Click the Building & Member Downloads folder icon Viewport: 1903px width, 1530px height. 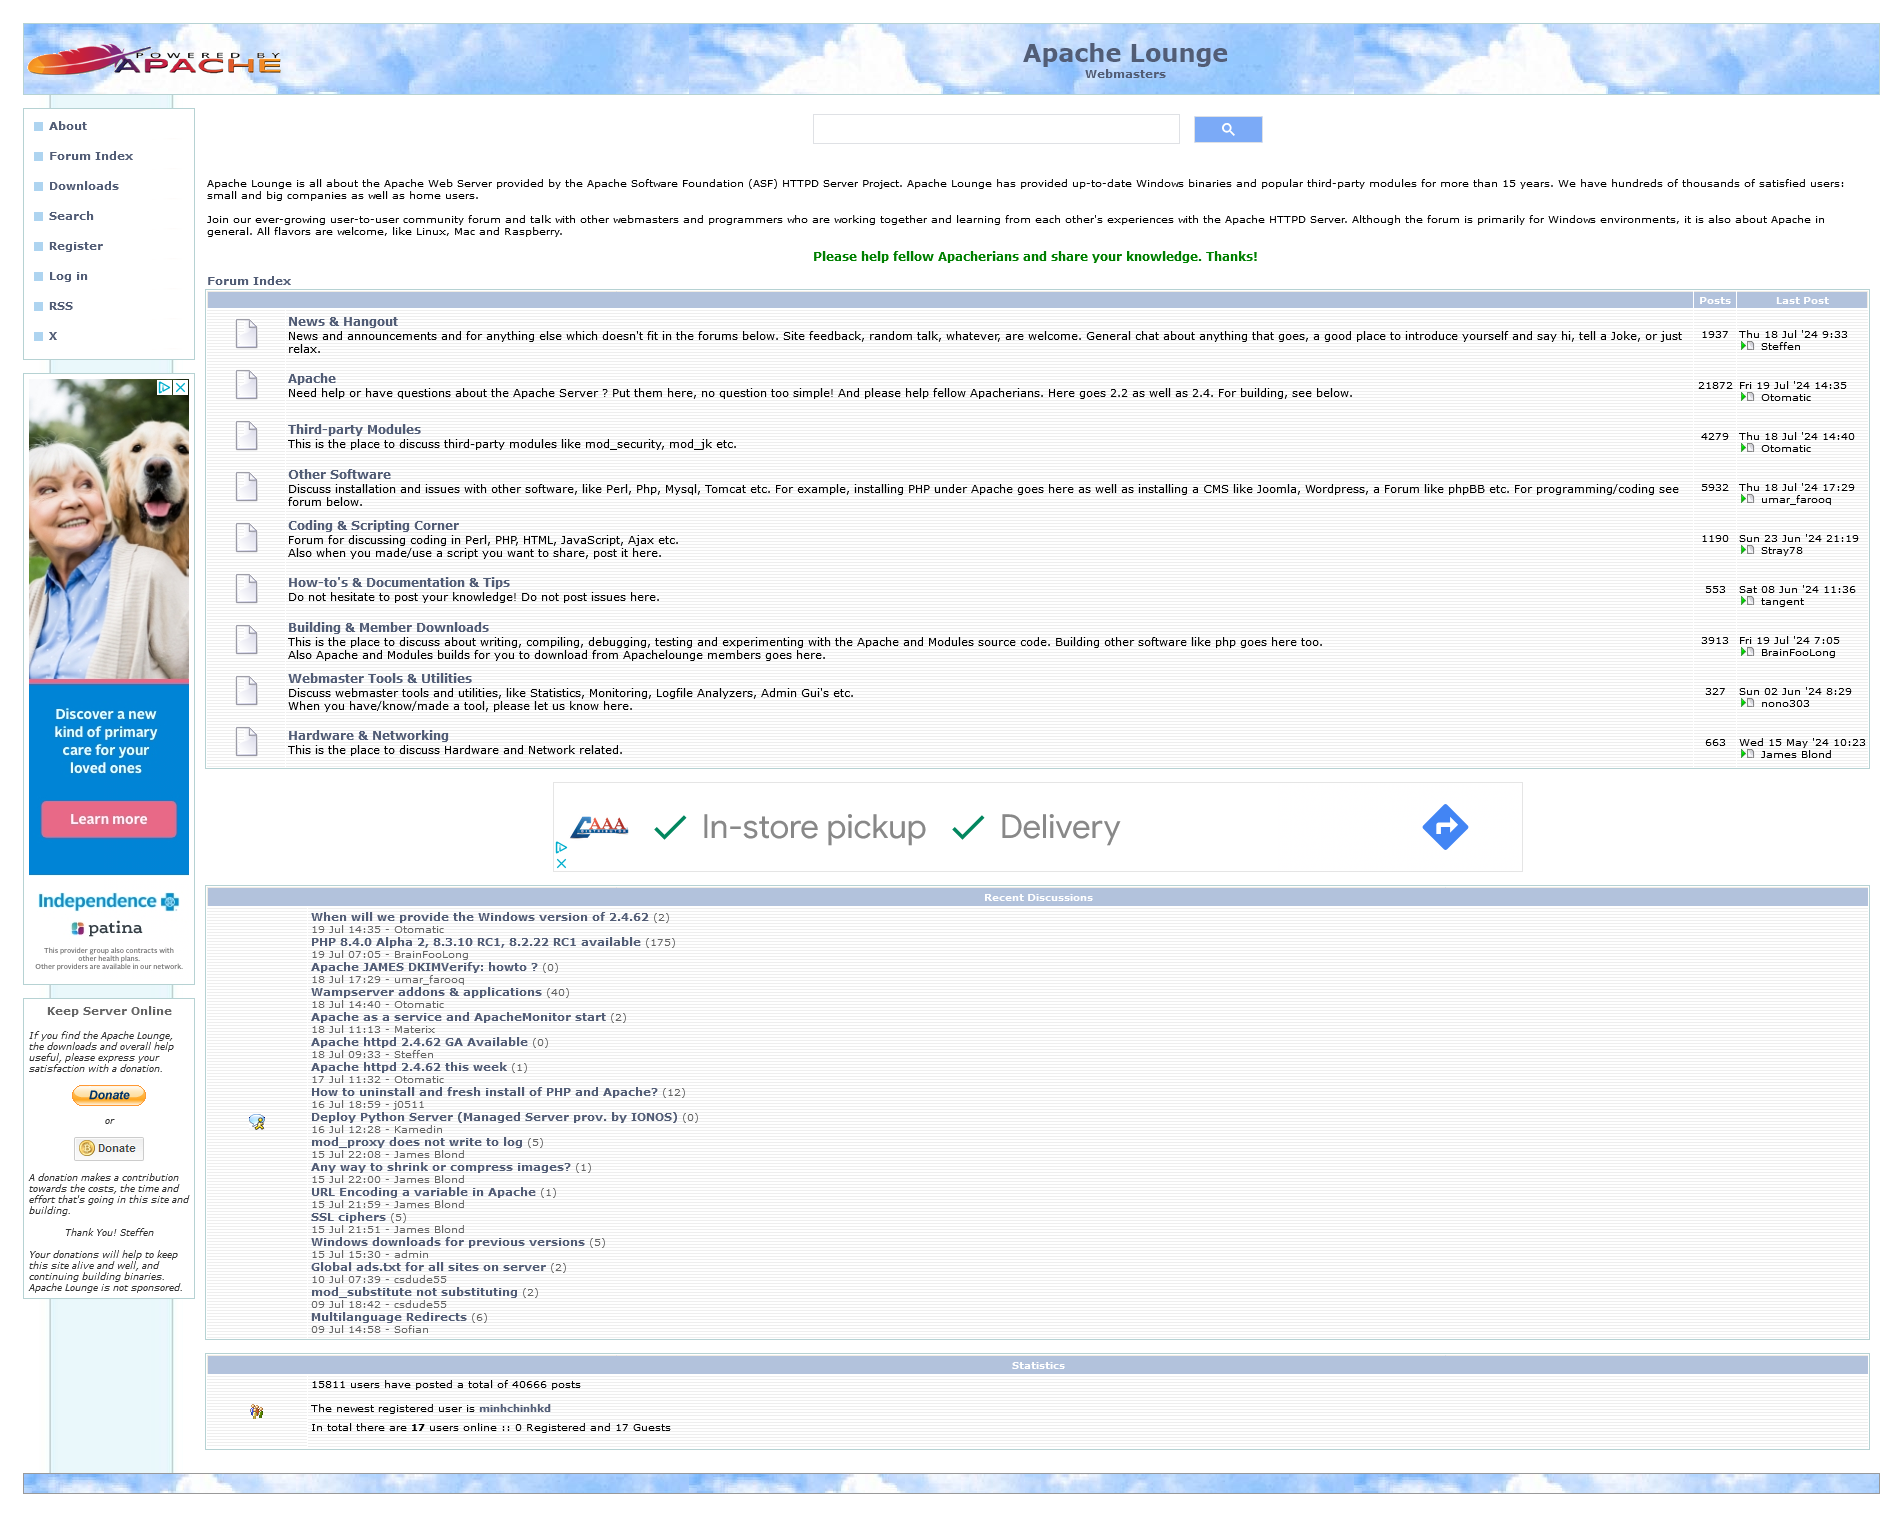click(x=247, y=640)
